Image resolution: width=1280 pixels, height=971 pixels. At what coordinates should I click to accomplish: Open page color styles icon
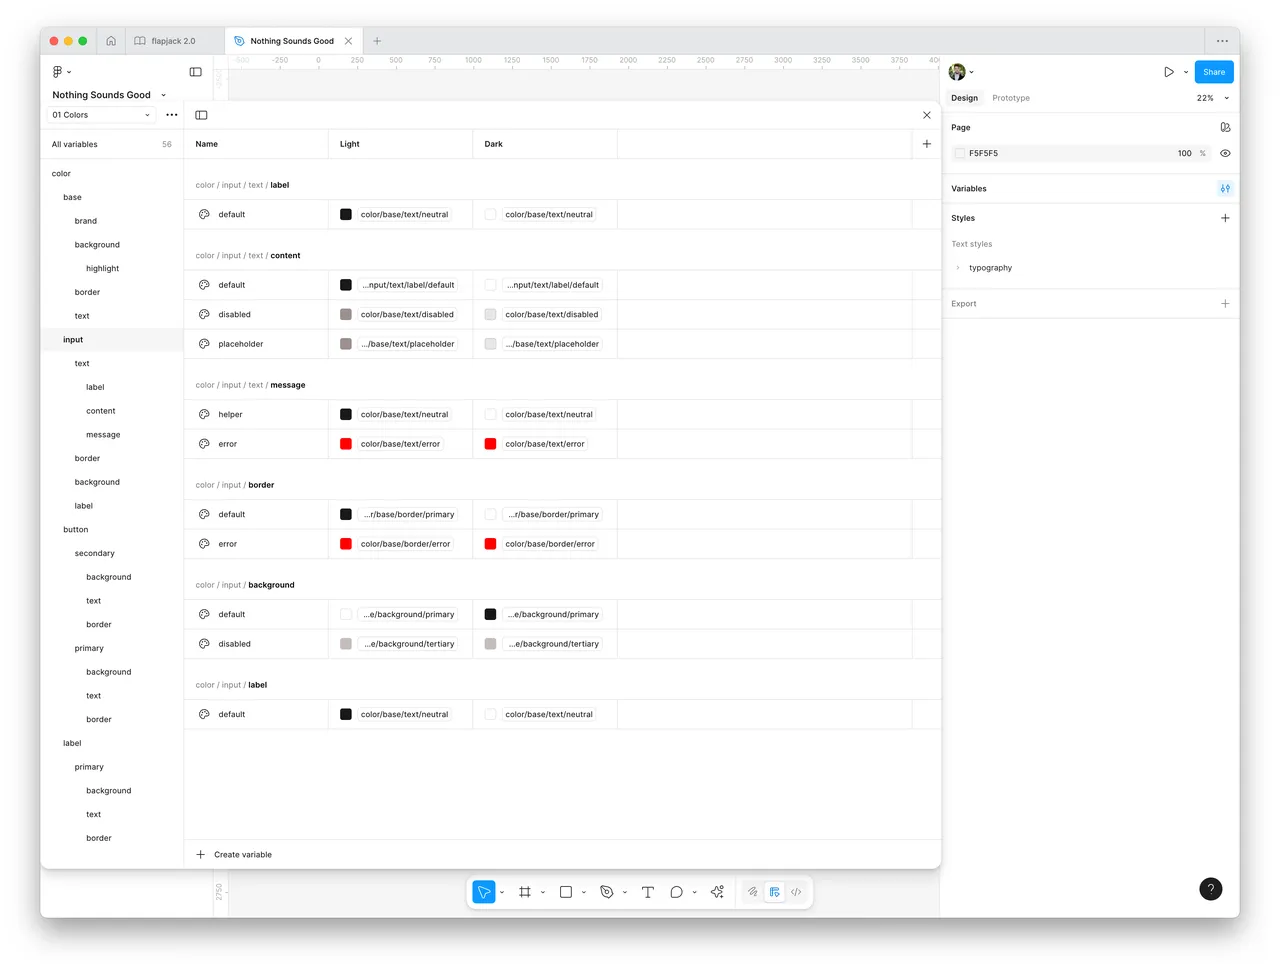pyautogui.click(x=1225, y=128)
